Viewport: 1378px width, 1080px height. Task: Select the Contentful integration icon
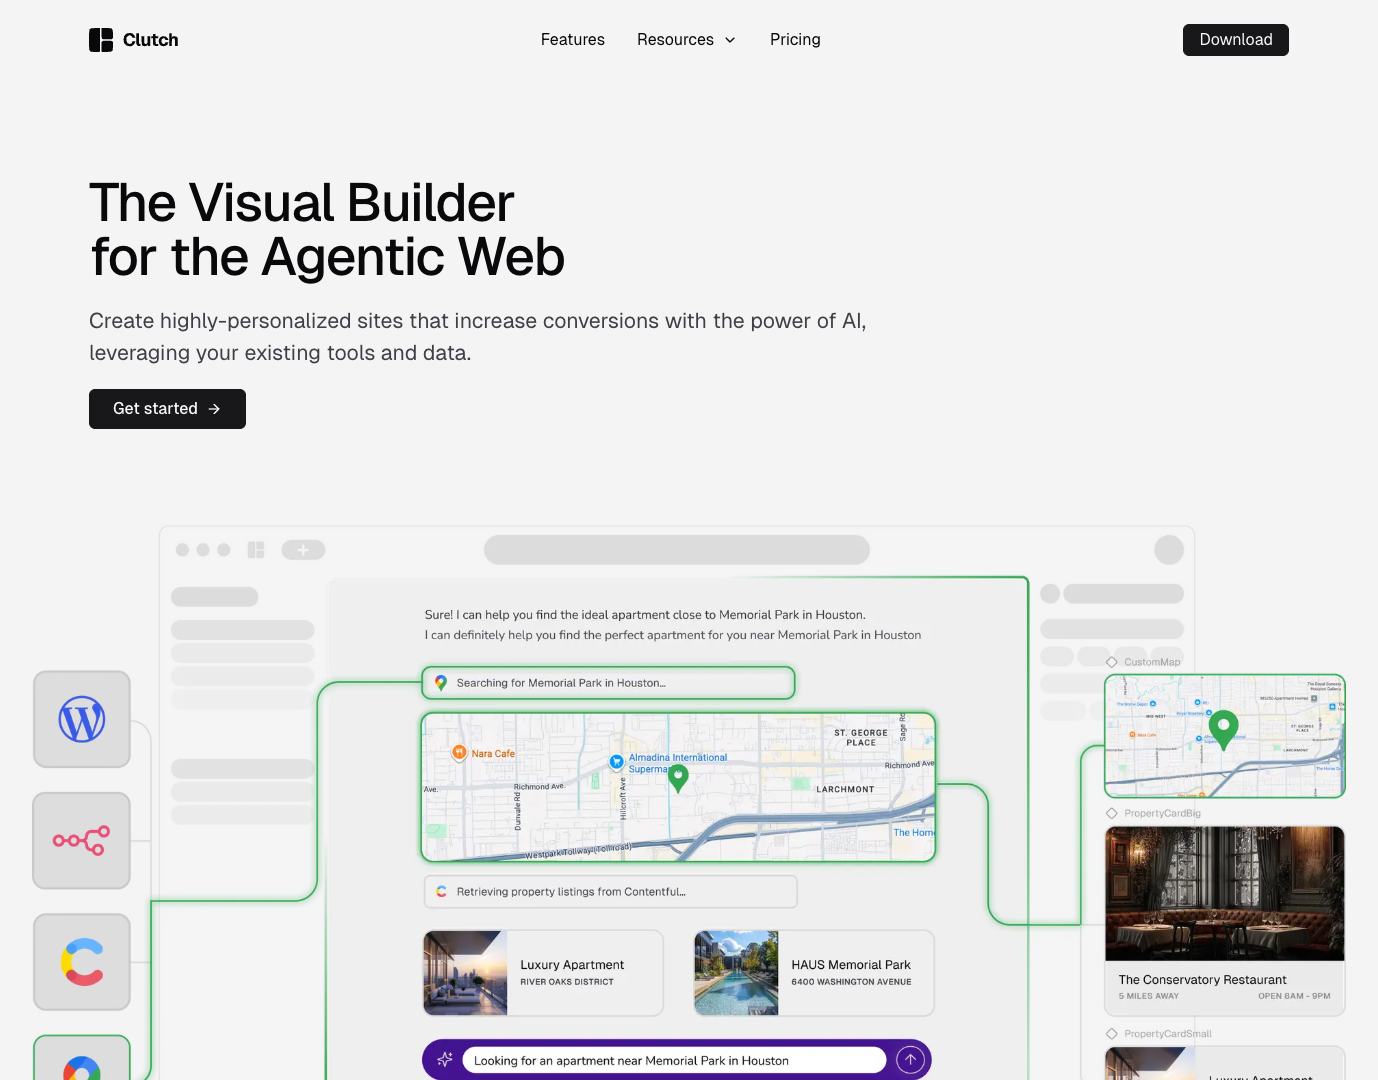click(82, 961)
